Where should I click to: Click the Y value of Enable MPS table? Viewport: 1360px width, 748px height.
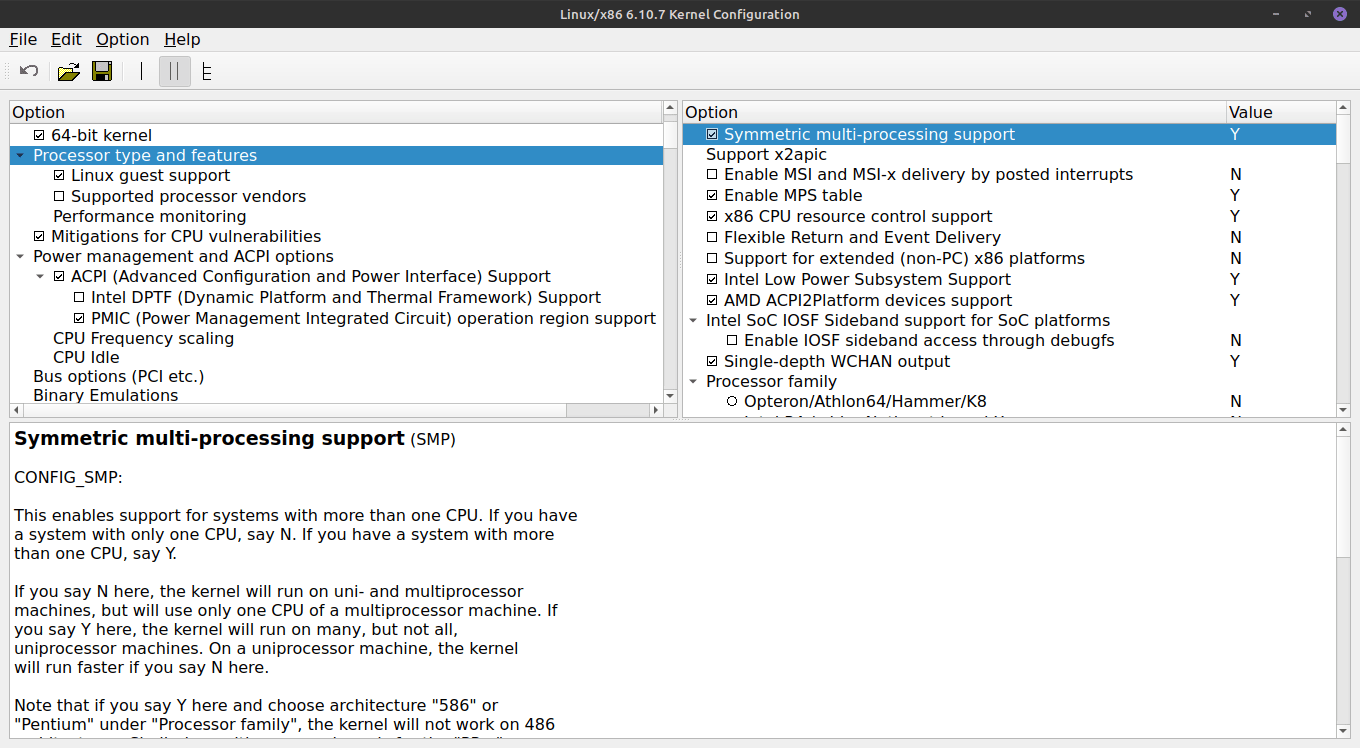1235,196
